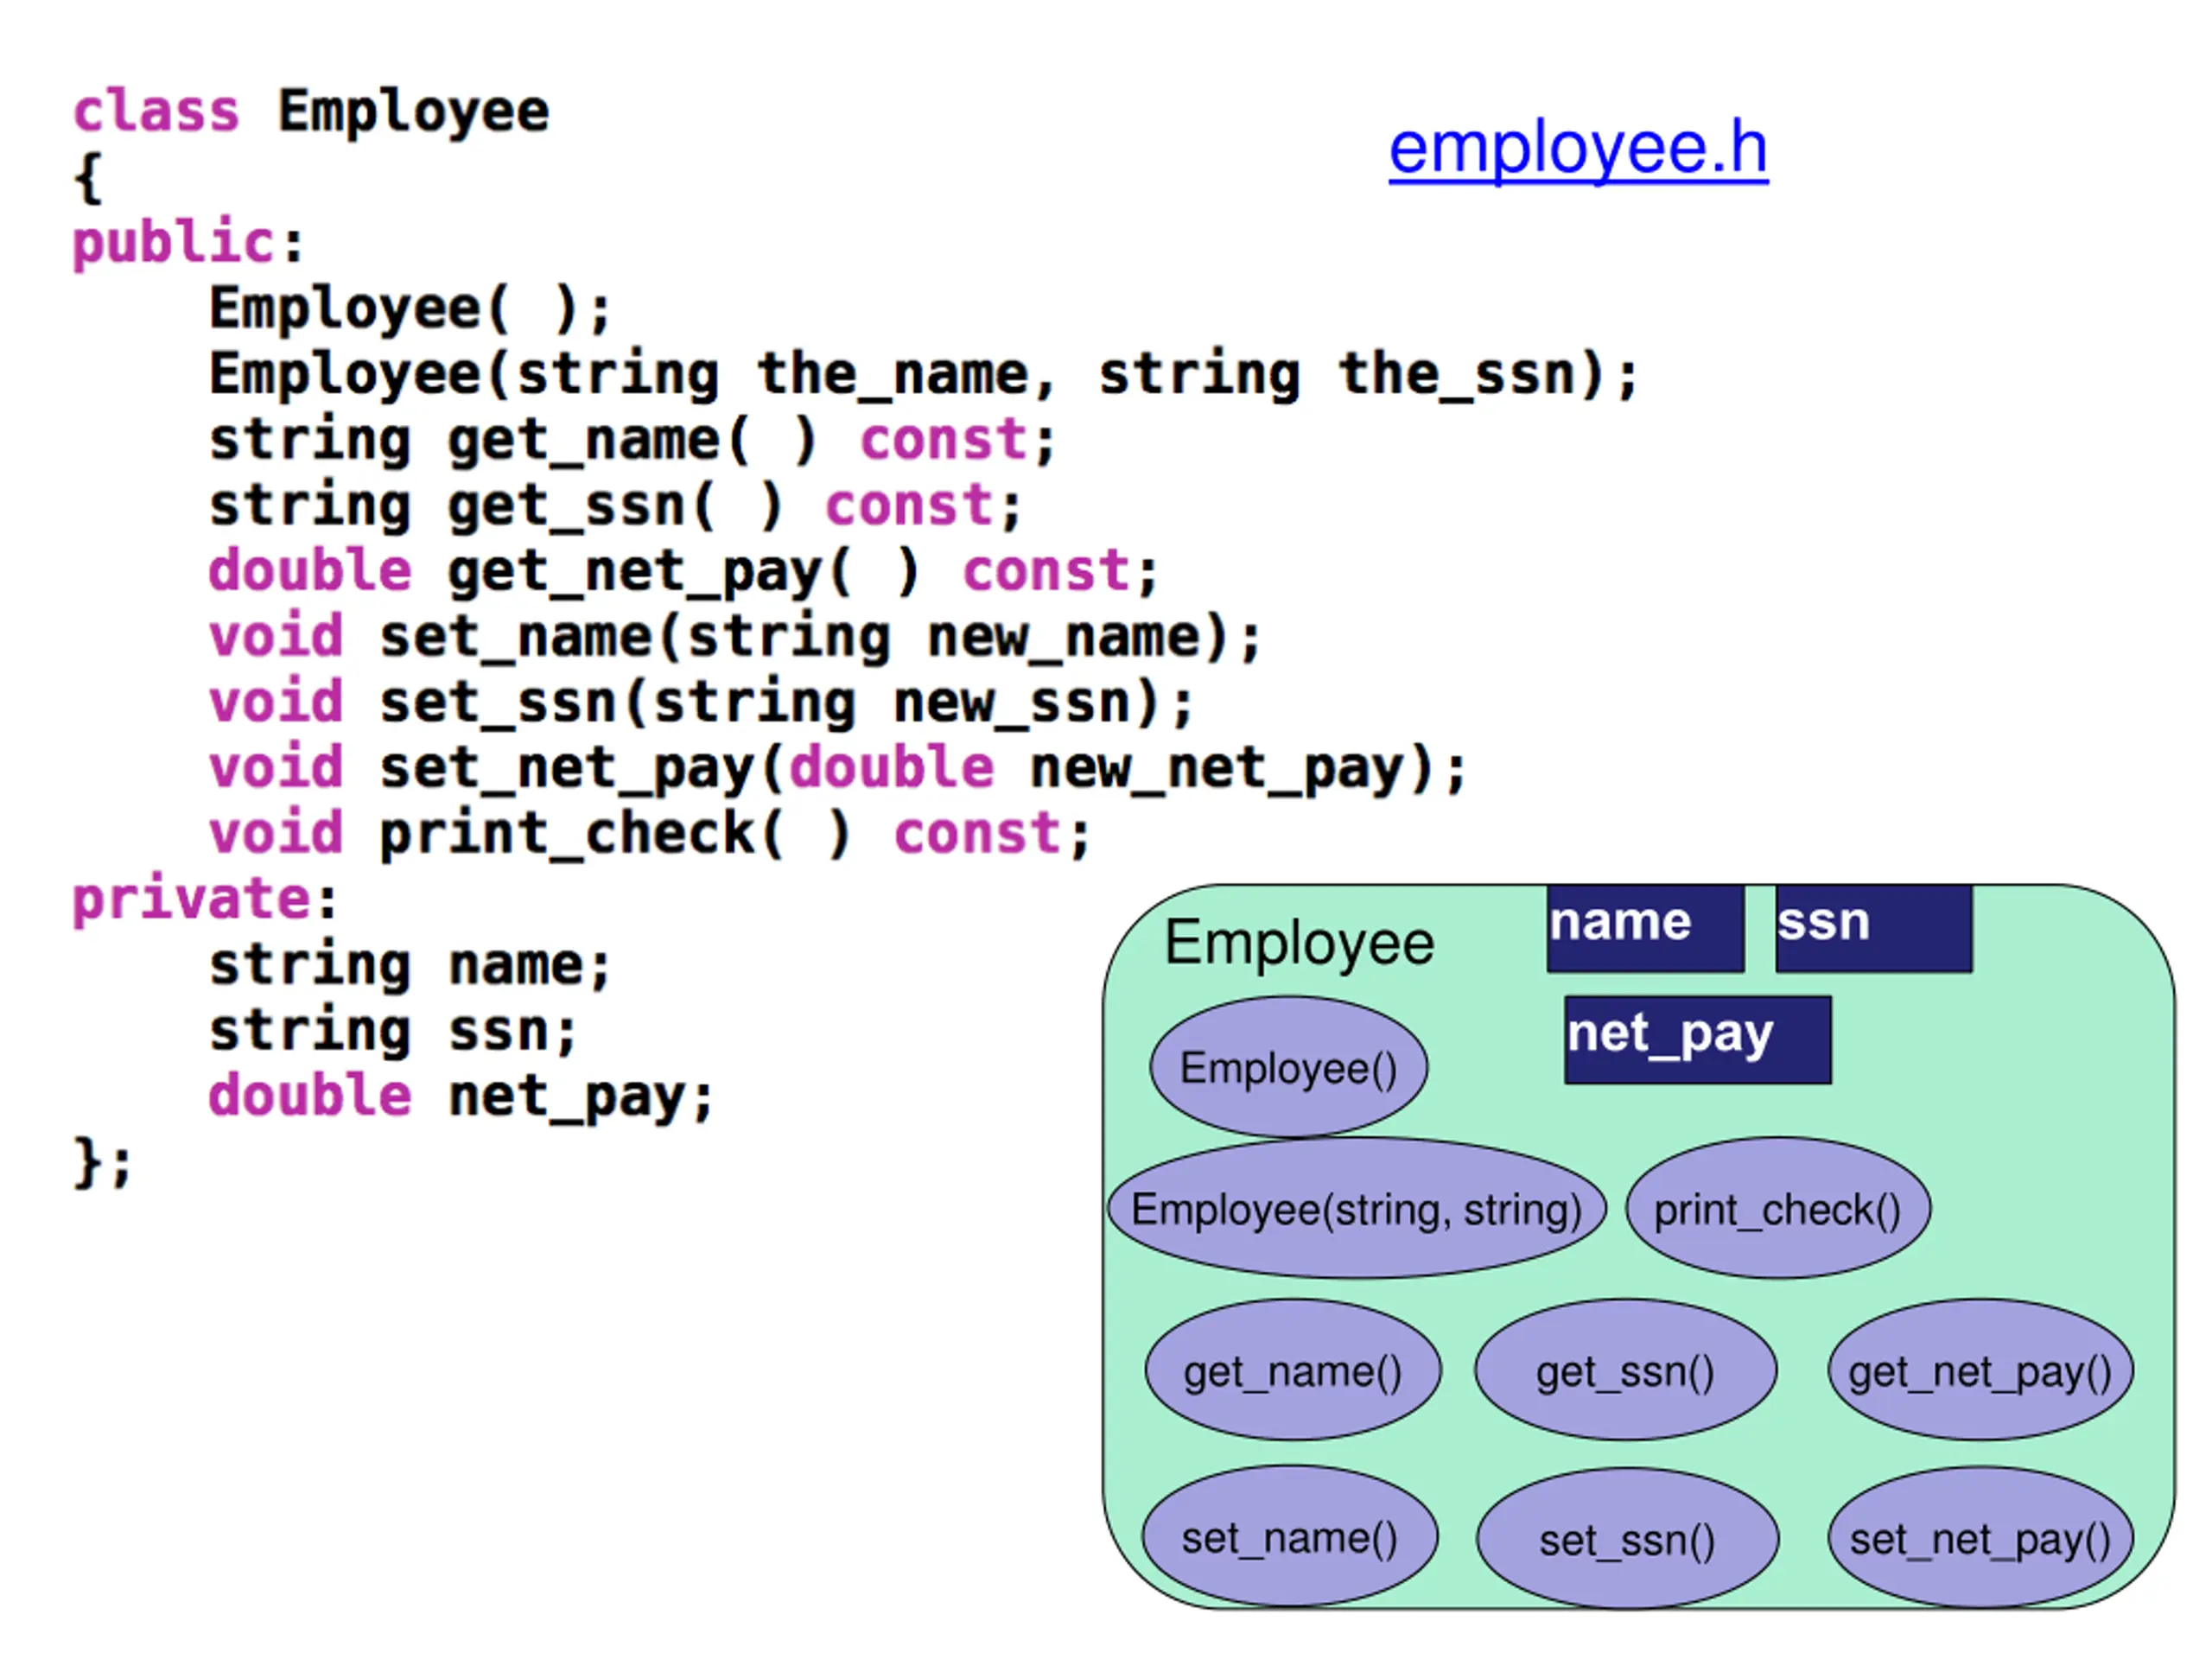Select the get_net_pay() oval
This screenshot has width=2212, height=1659.
[1980, 1370]
